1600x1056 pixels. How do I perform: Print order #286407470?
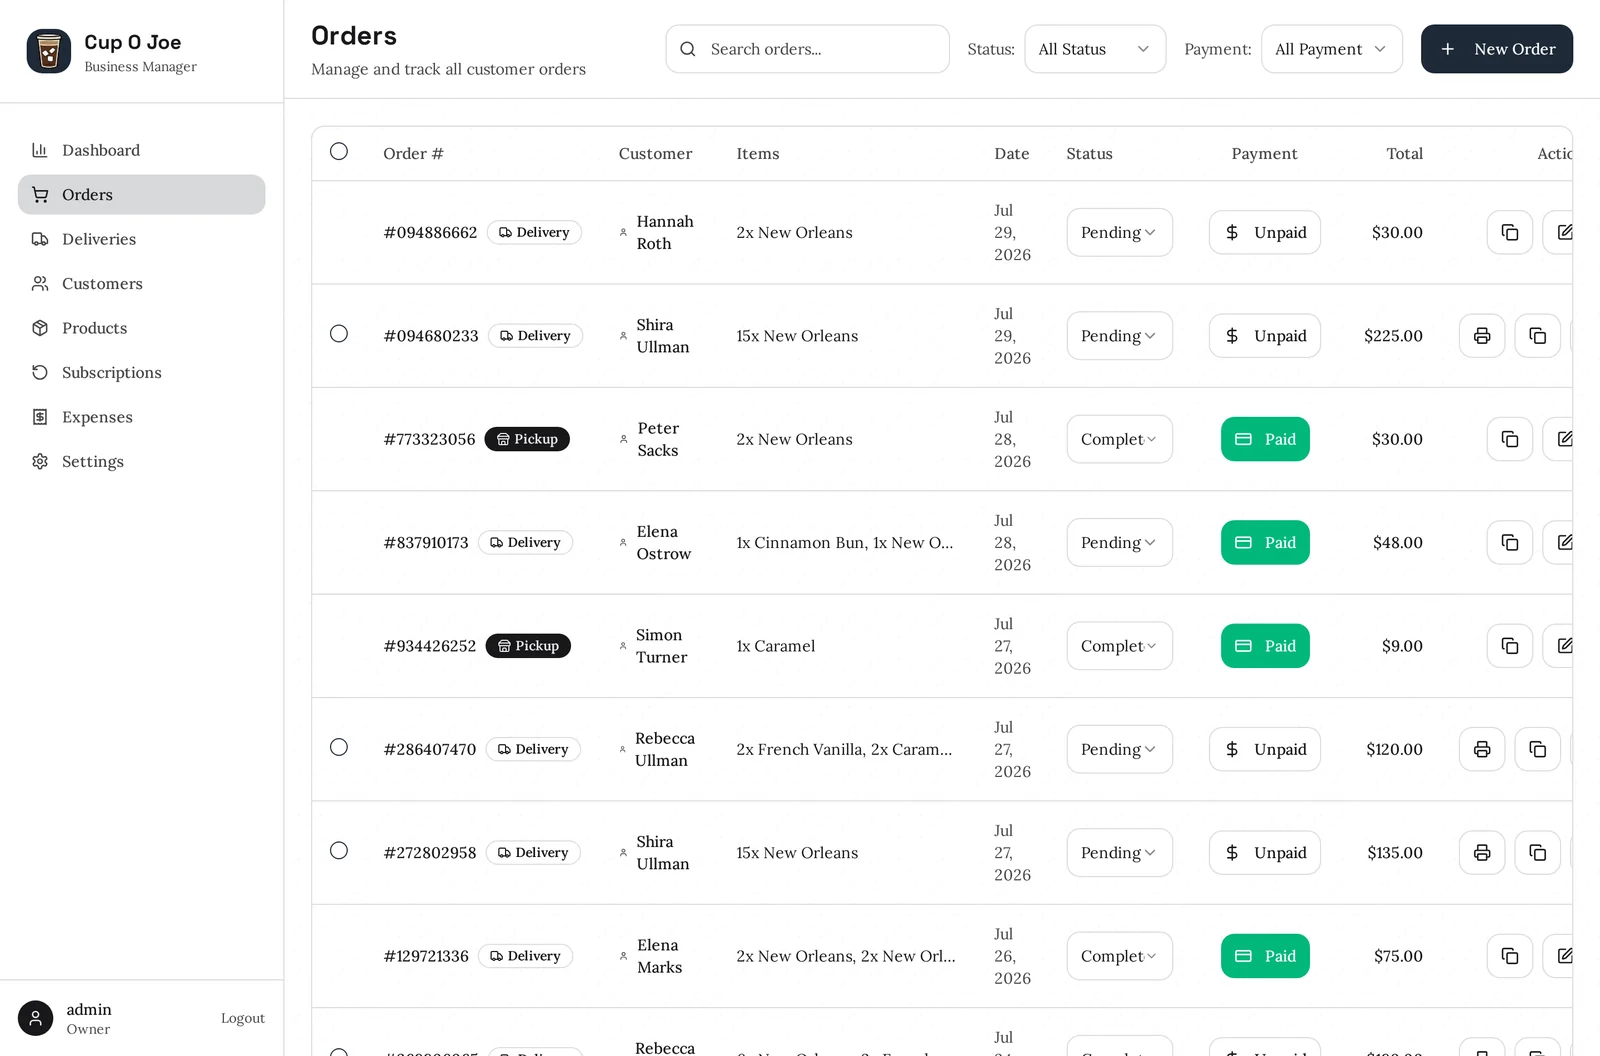point(1482,749)
